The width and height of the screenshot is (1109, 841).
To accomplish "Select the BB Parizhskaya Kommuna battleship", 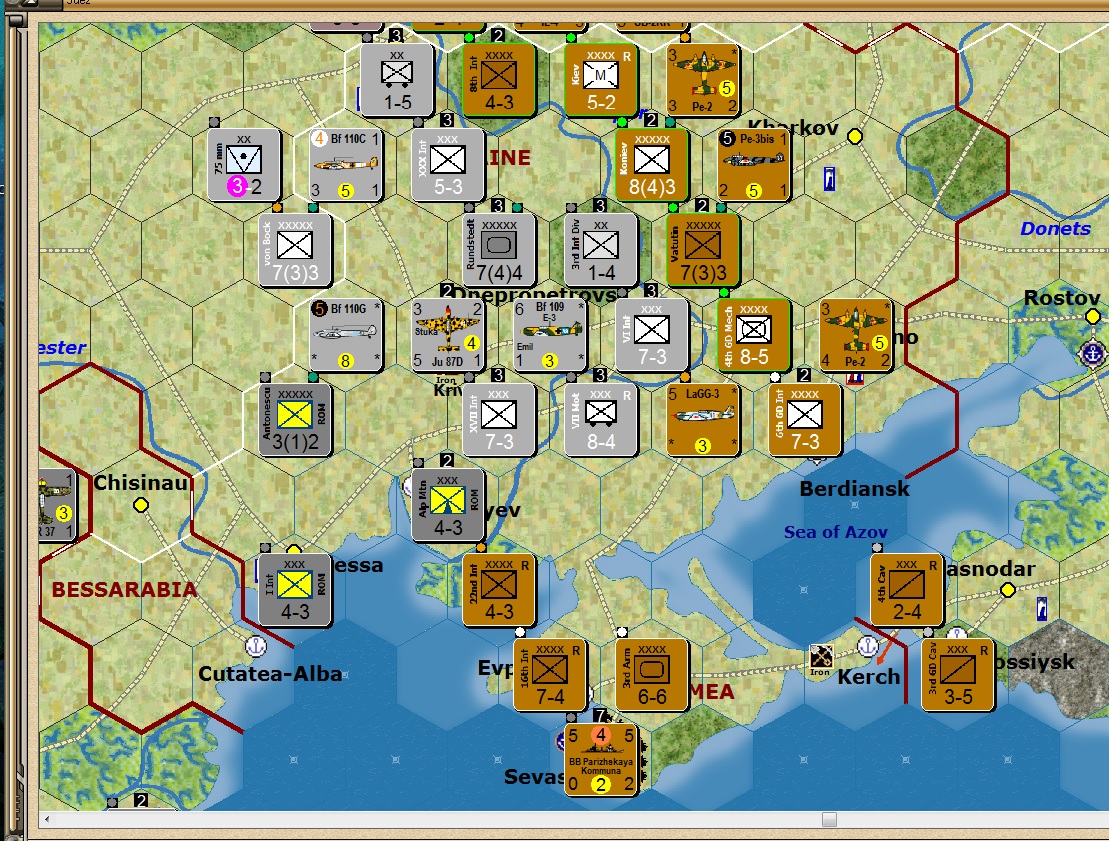I will click(600, 760).
